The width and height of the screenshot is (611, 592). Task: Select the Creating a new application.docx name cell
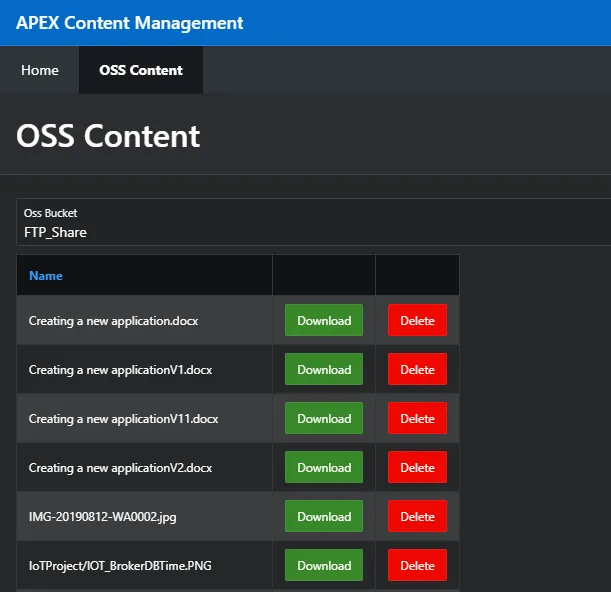click(x=145, y=320)
